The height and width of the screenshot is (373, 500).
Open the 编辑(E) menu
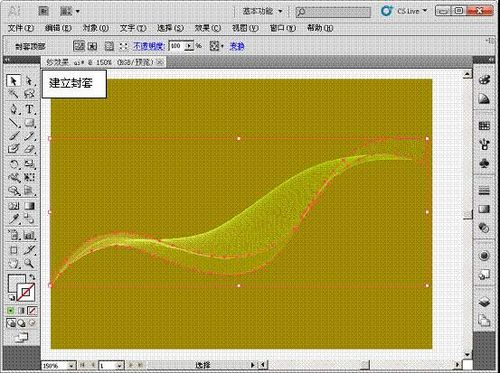coord(58,28)
